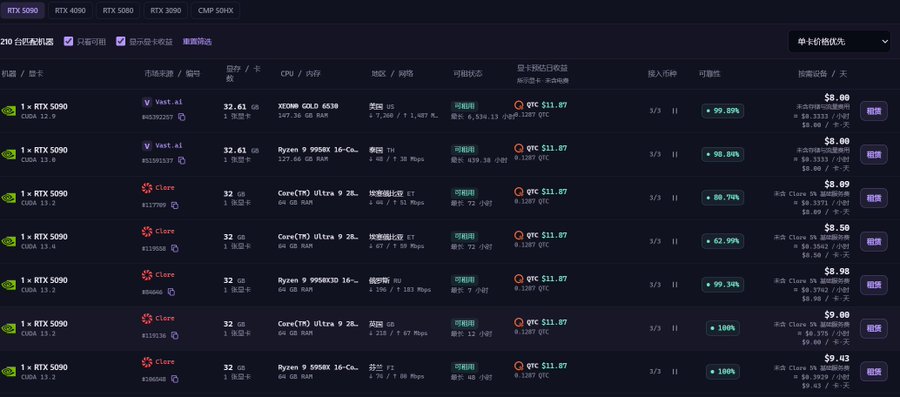
Task: Click the 可租用 status in #117709 row
Action: pos(464,193)
